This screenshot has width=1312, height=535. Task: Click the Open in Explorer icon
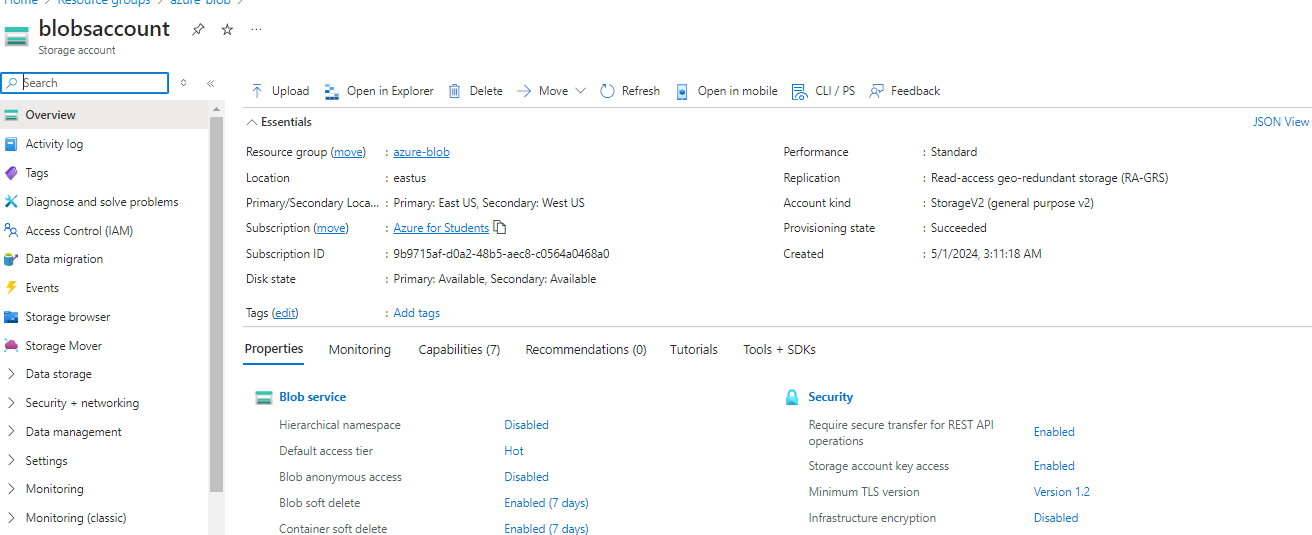(332, 91)
